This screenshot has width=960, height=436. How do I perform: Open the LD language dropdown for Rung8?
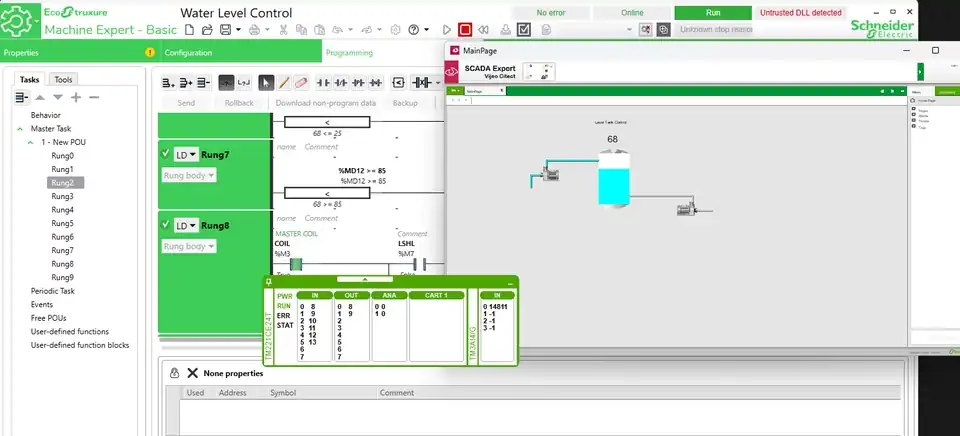[x=186, y=226]
